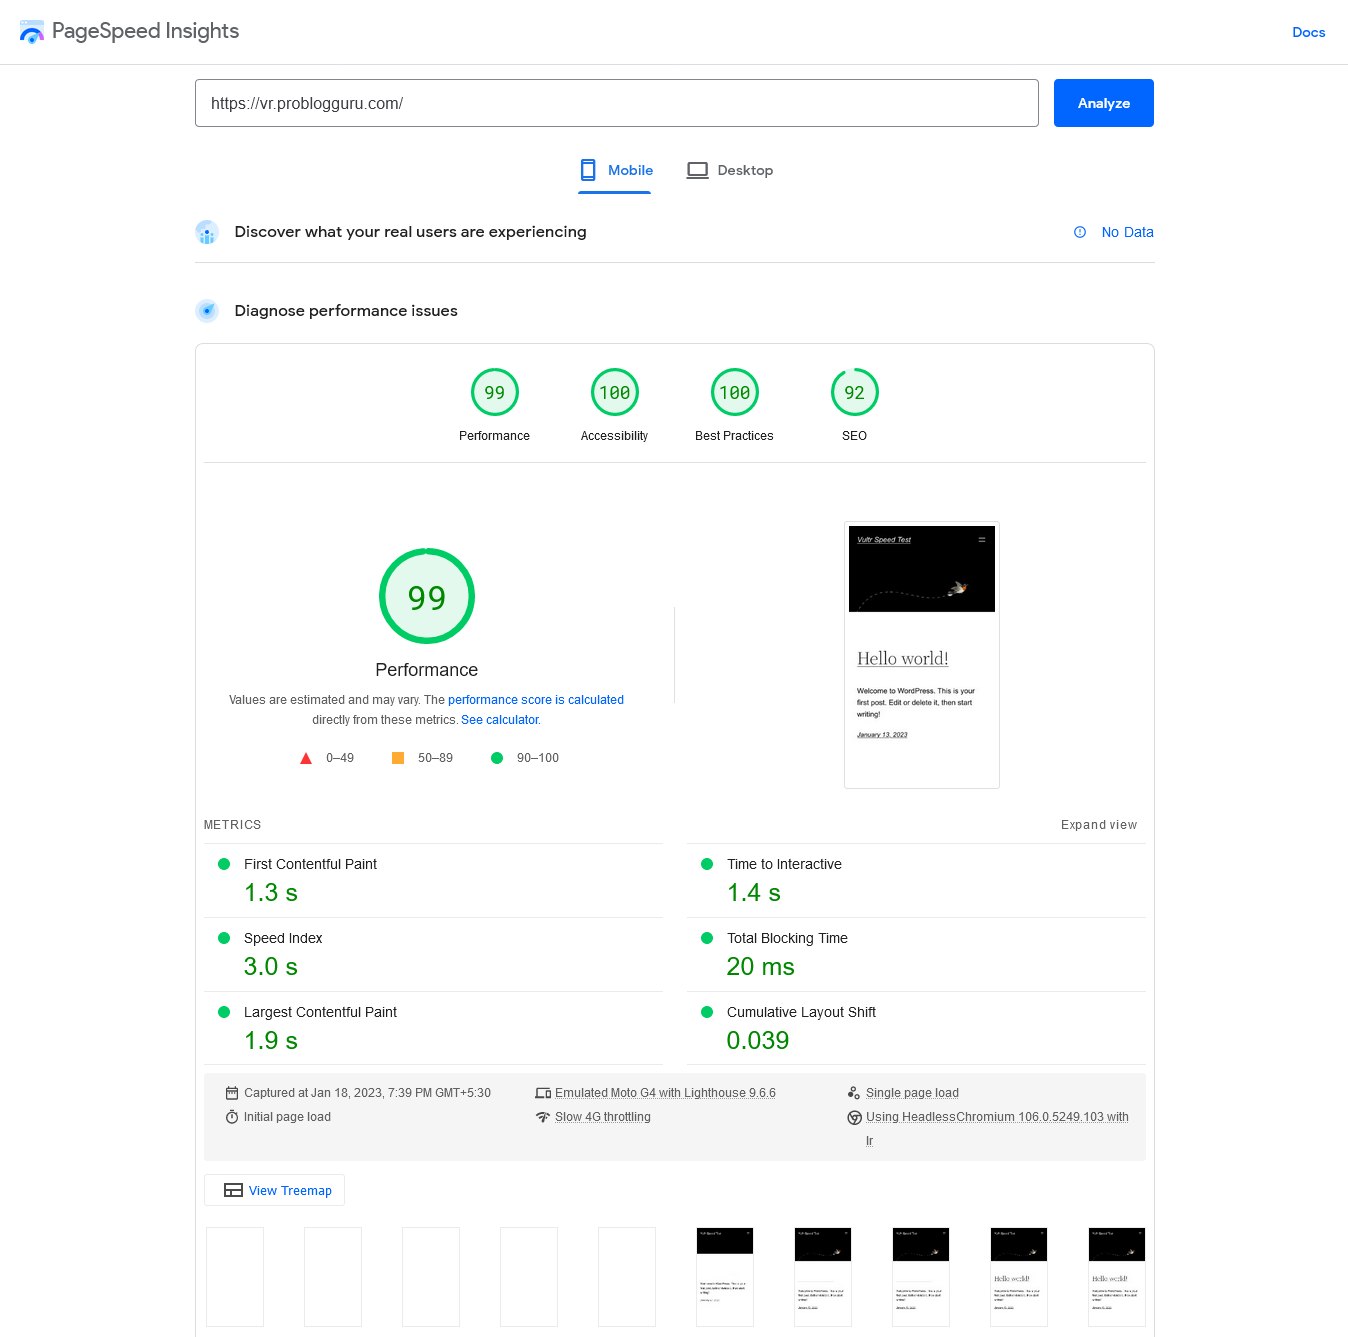
Task: Click the URL input field
Action: 616,103
